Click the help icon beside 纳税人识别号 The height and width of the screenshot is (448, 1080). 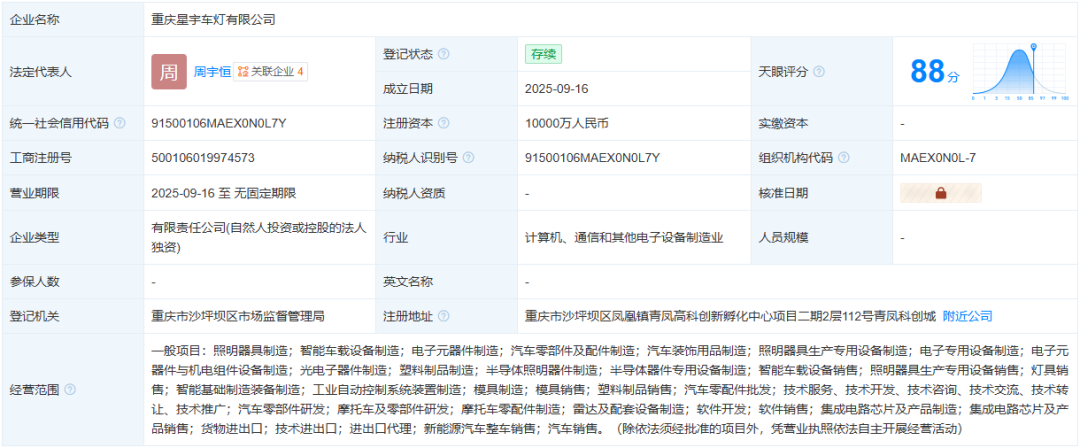(469, 158)
